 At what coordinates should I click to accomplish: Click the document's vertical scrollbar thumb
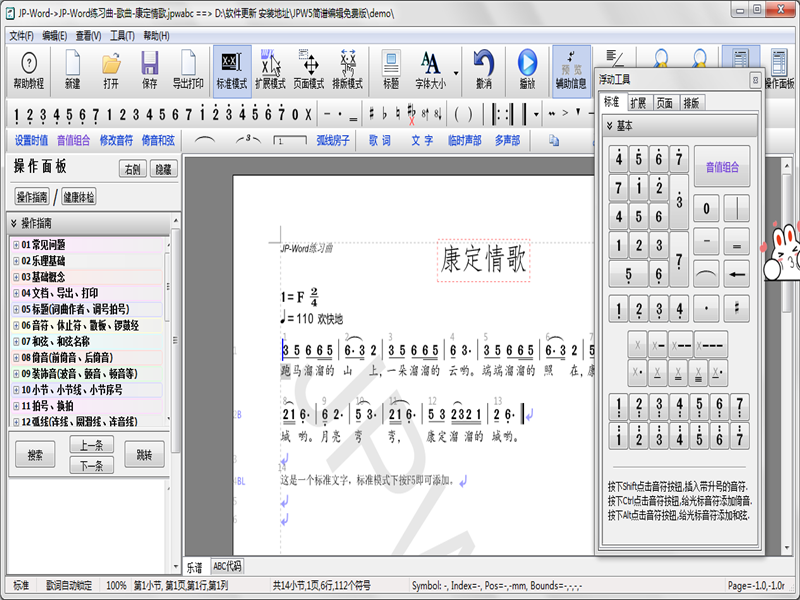pyautogui.click(x=787, y=242)
